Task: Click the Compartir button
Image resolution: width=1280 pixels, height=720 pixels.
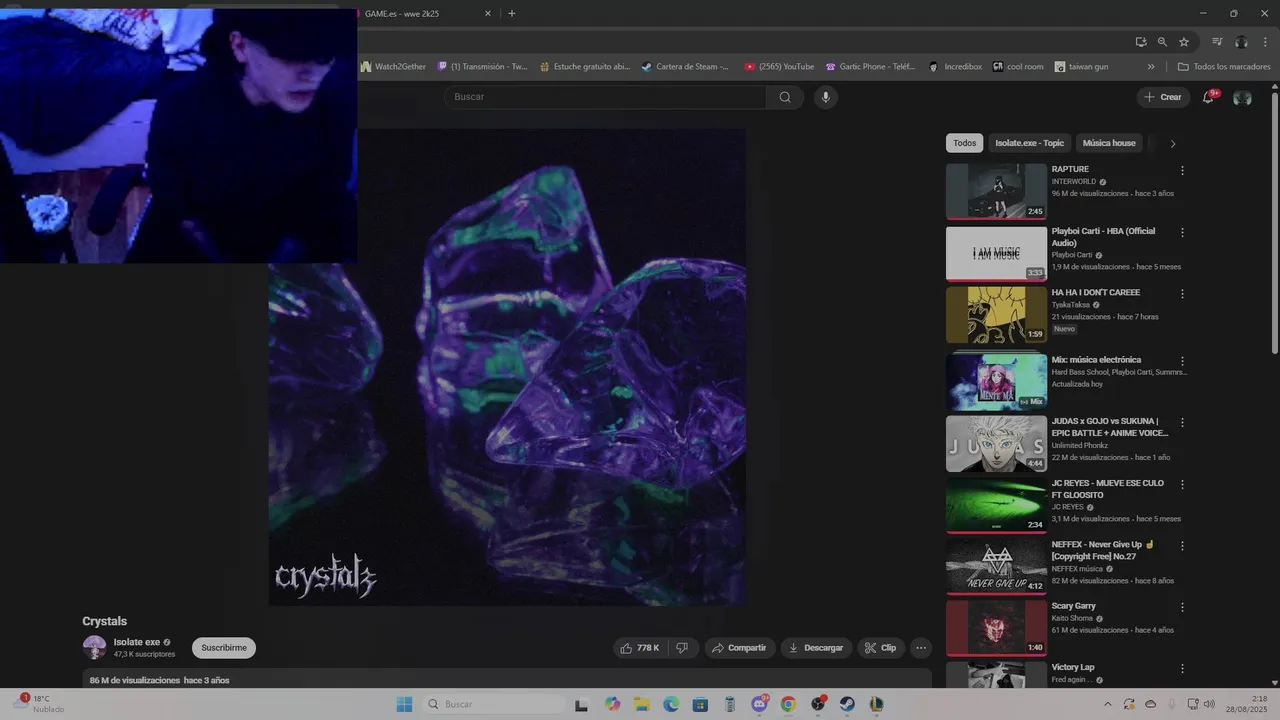Action: click(739, 648)
